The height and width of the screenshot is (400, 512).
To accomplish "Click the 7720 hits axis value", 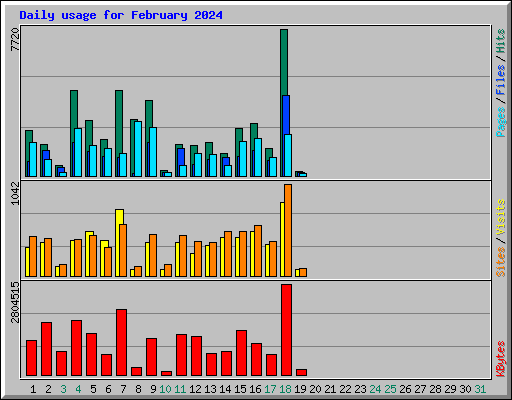I will click(x=15, y=40).
